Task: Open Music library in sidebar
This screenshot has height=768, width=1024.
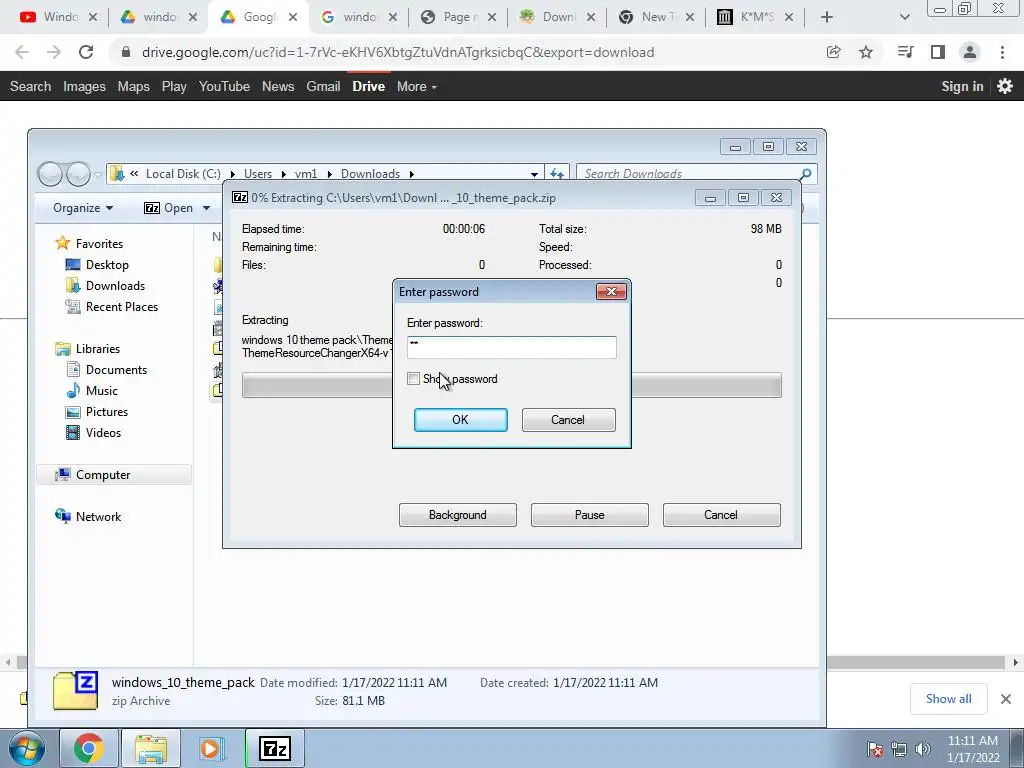Action: [91, 391]
